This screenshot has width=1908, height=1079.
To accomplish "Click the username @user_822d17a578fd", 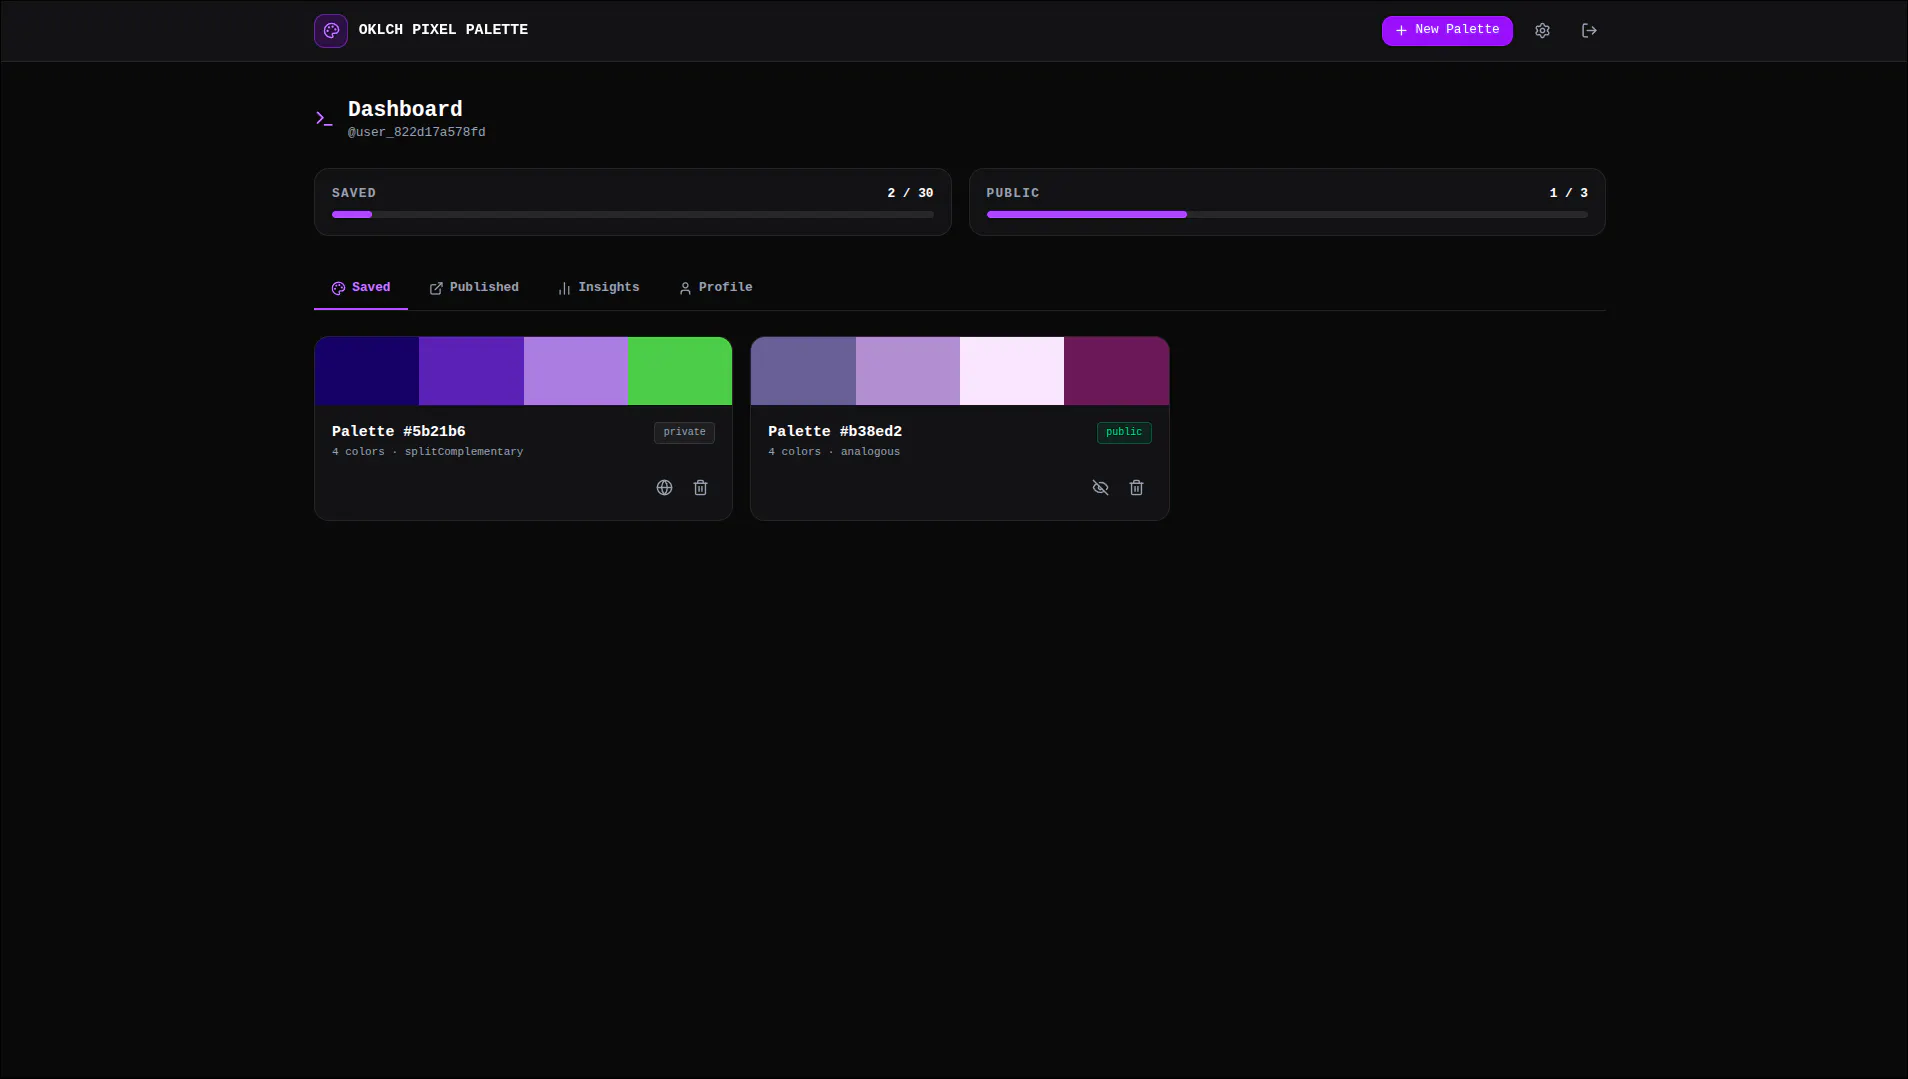I will pyautogui.click(x=416, y=132).
